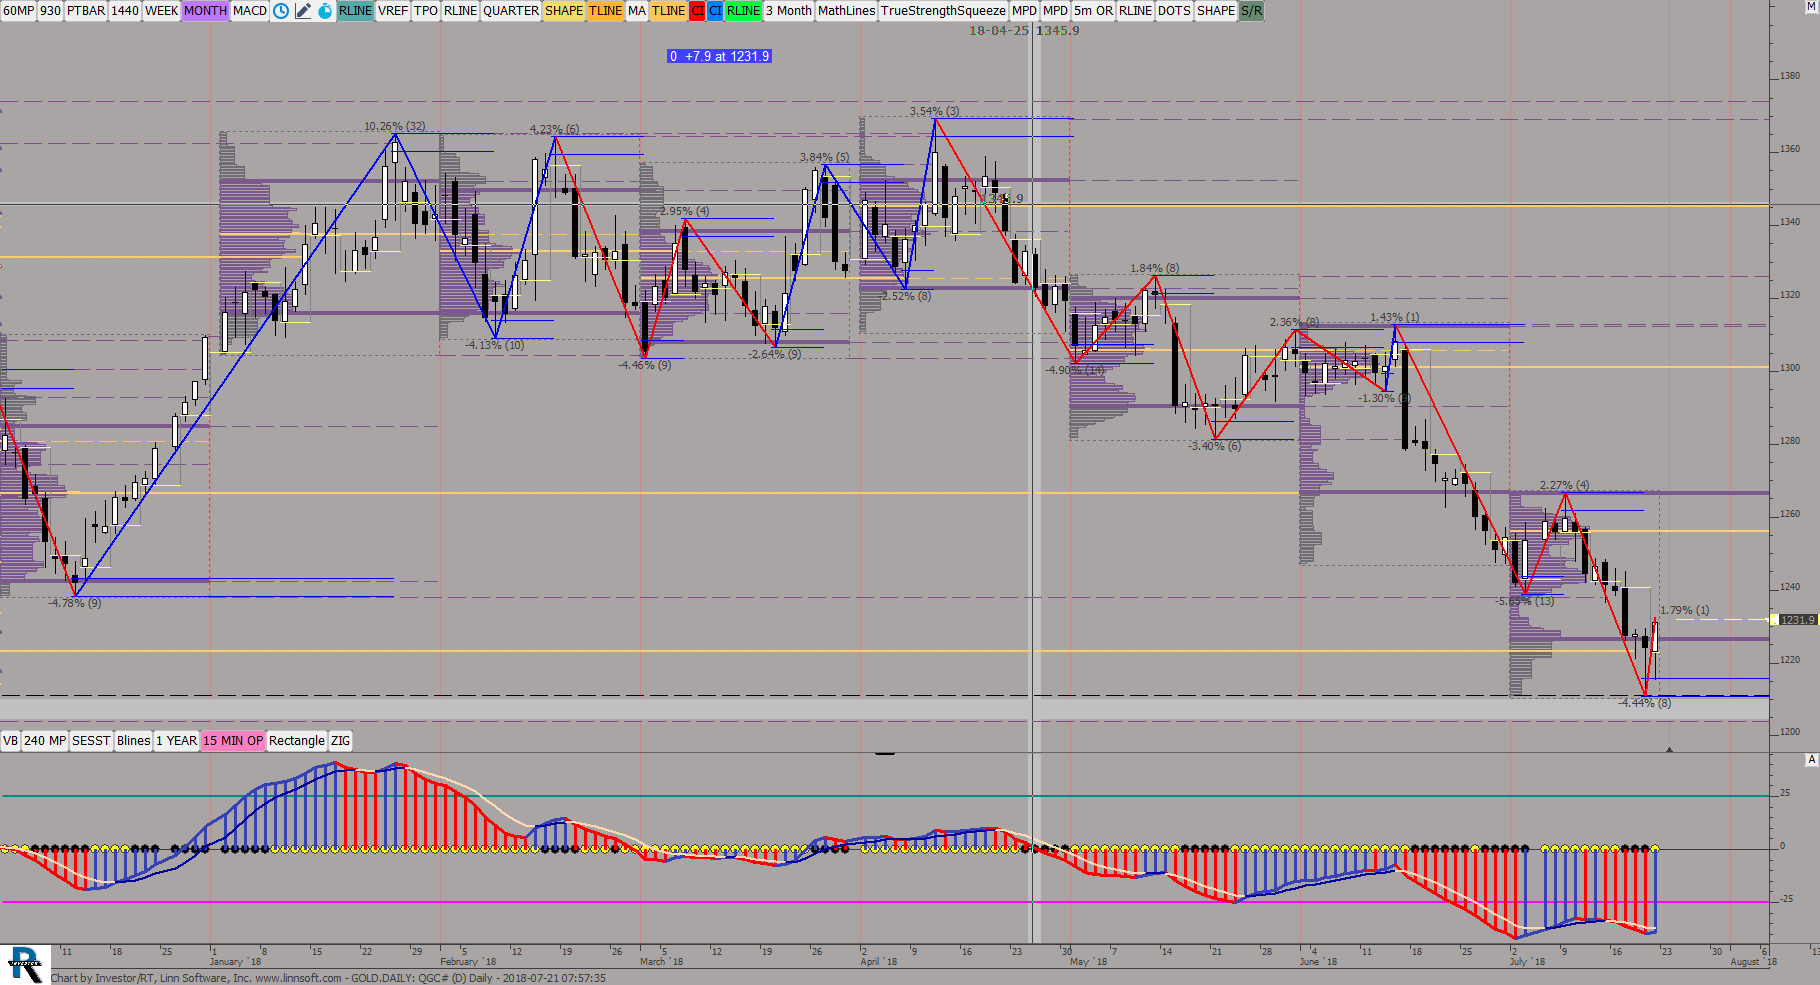Viewport: 1820px width, 985px height.
Task: Click the 1.79% (1) zigzag label
Action: (x=1685, y=610)
